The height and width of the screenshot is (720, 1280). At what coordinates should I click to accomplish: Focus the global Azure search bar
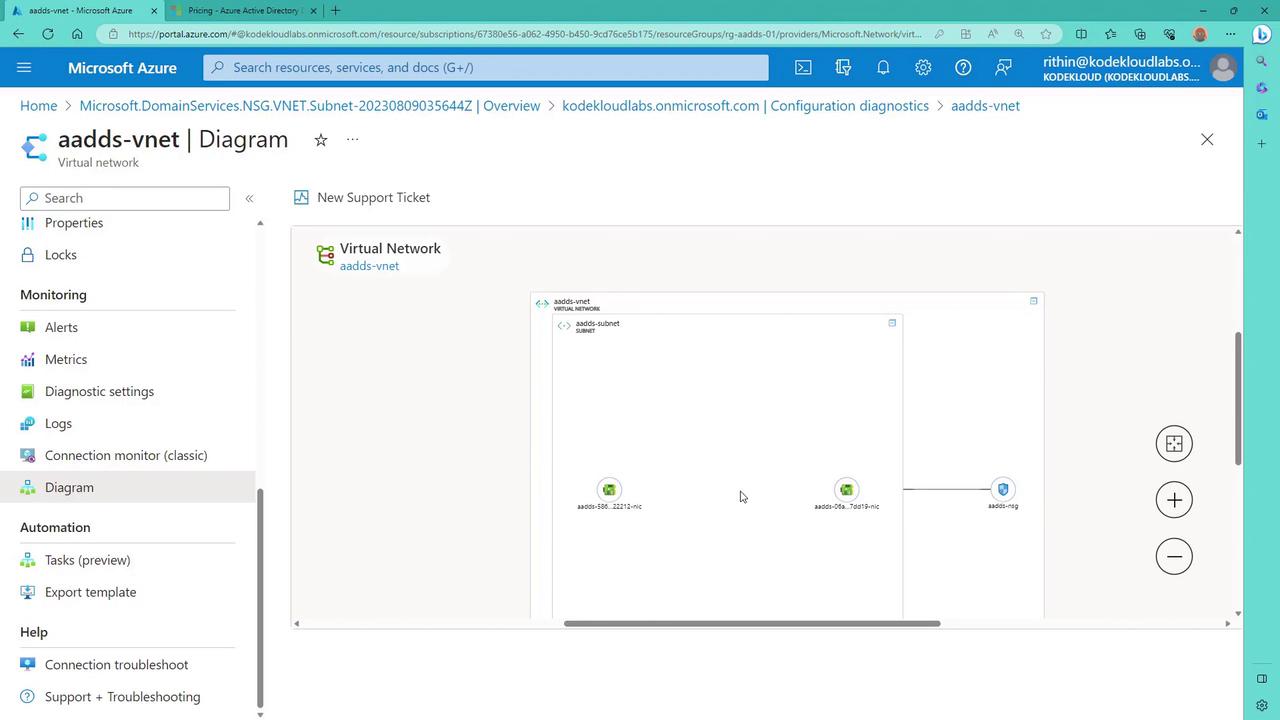(486, 67)
